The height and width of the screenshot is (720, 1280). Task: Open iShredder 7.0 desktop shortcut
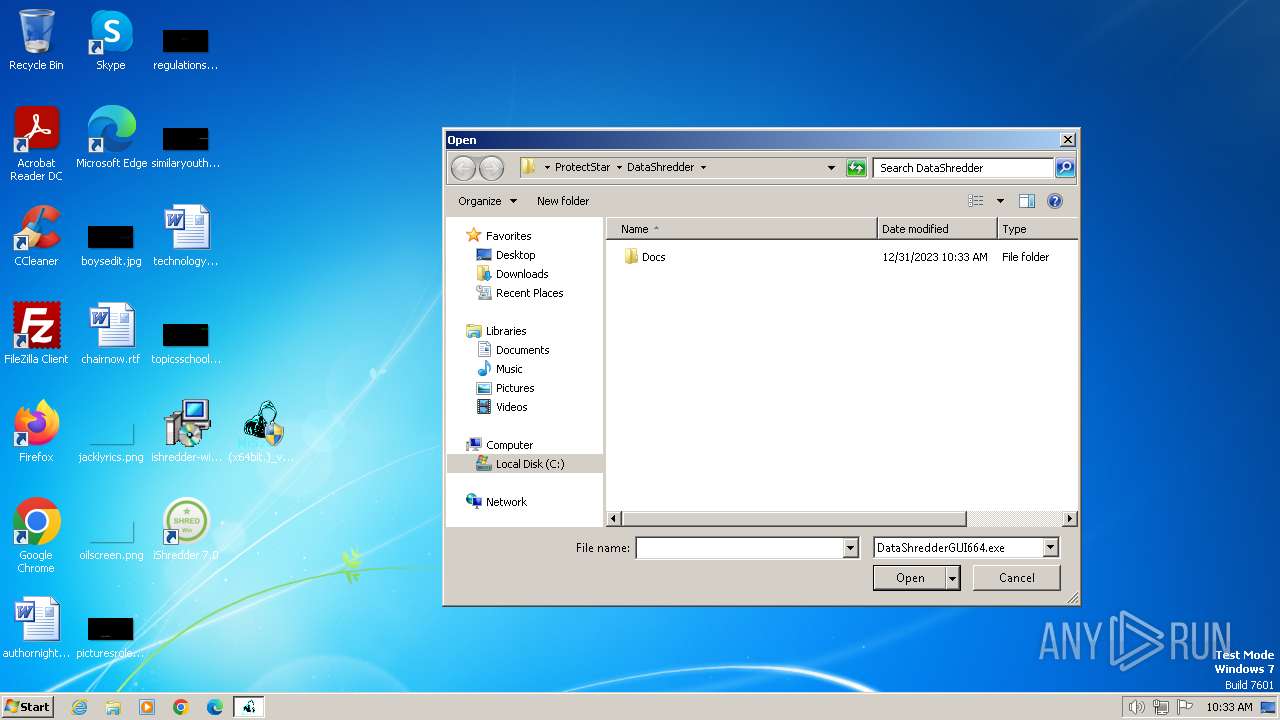pos(186,530)
